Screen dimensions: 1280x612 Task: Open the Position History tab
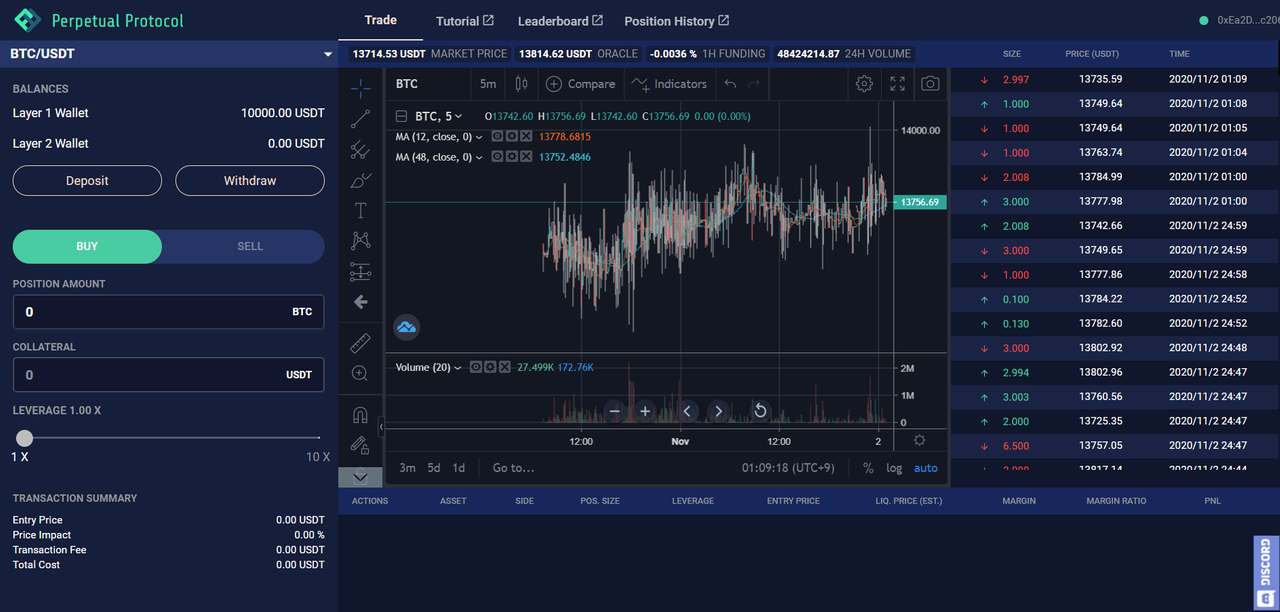click(677, 21)
